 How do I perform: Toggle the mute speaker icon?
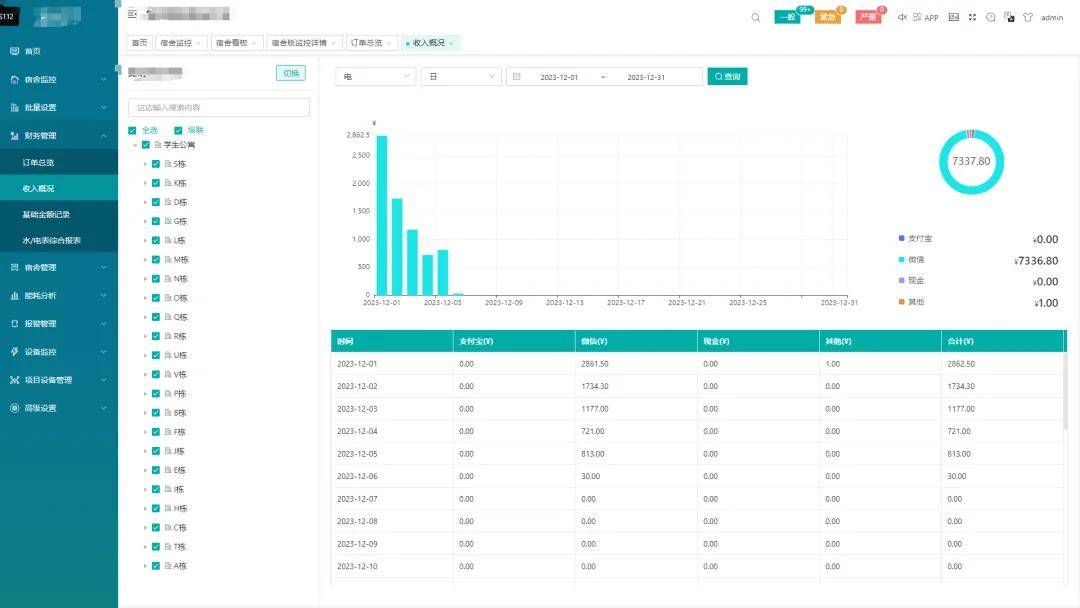902,17
